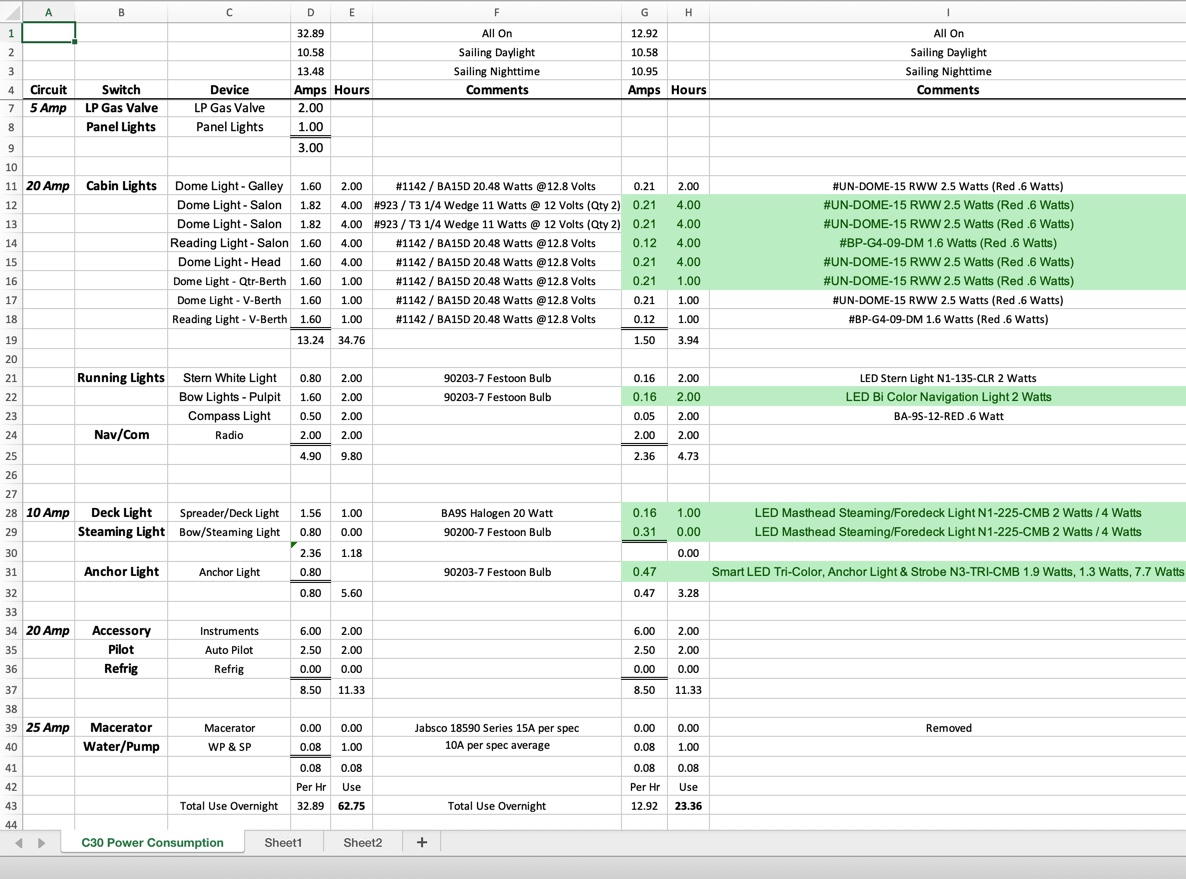Click the Select All corner box
Screen dimensions: 1186x879
pos(11,12)
